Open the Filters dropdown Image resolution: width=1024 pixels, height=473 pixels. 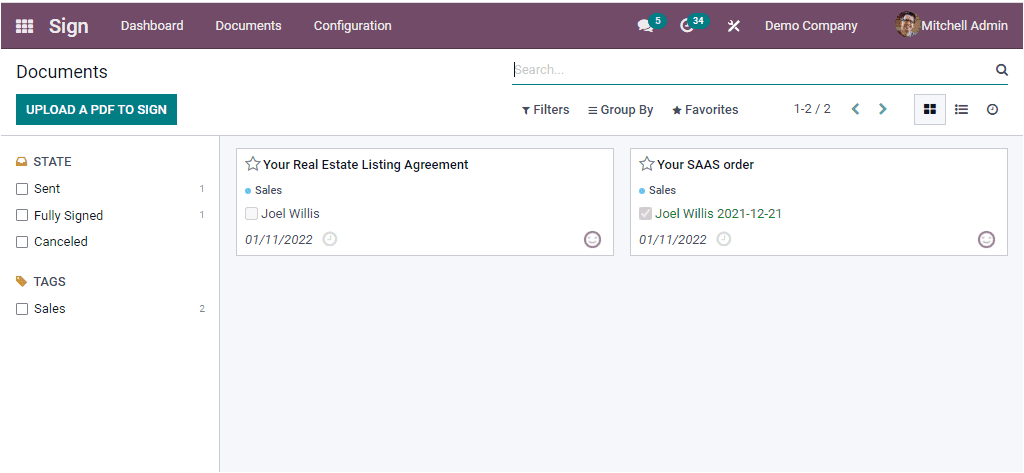(x=546, y=110)
